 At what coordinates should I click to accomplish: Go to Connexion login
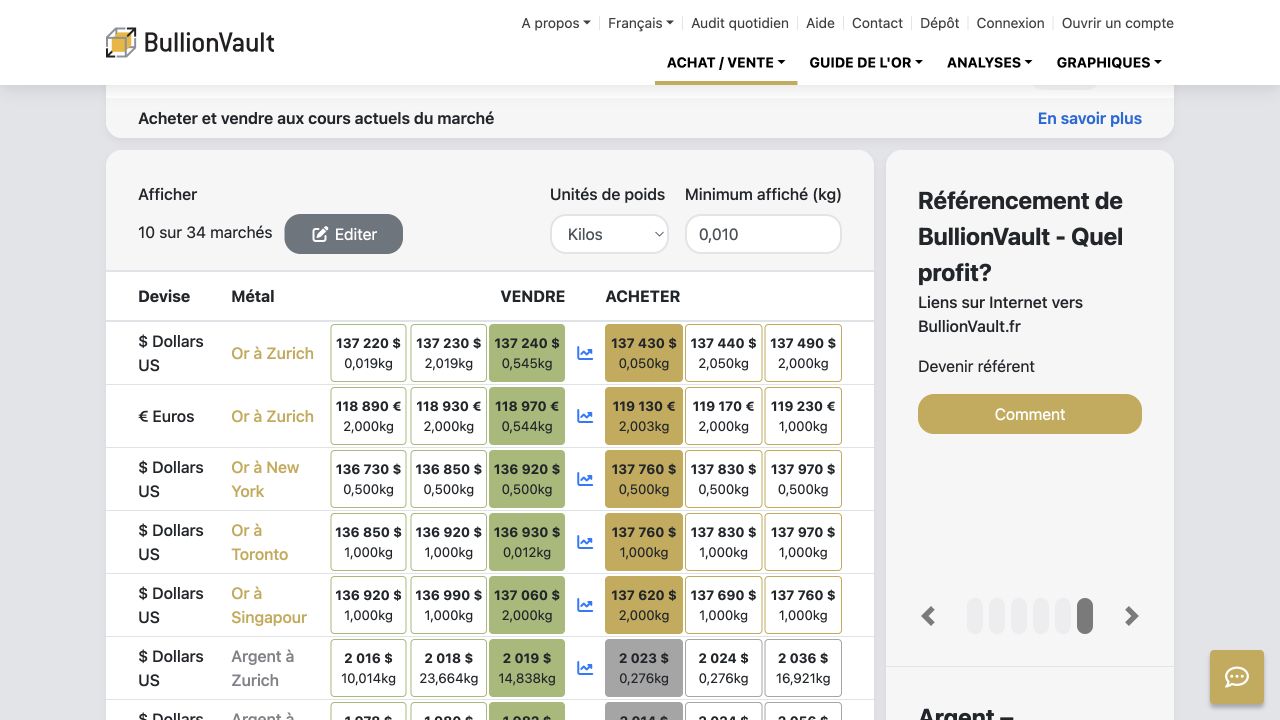tap(1010, 23)
